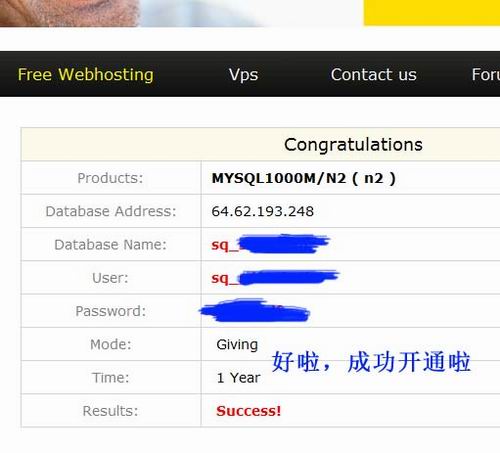This screenshot has height=453, width=500.
Task: Click the Congratulations table header
Action: pos(353,145)
